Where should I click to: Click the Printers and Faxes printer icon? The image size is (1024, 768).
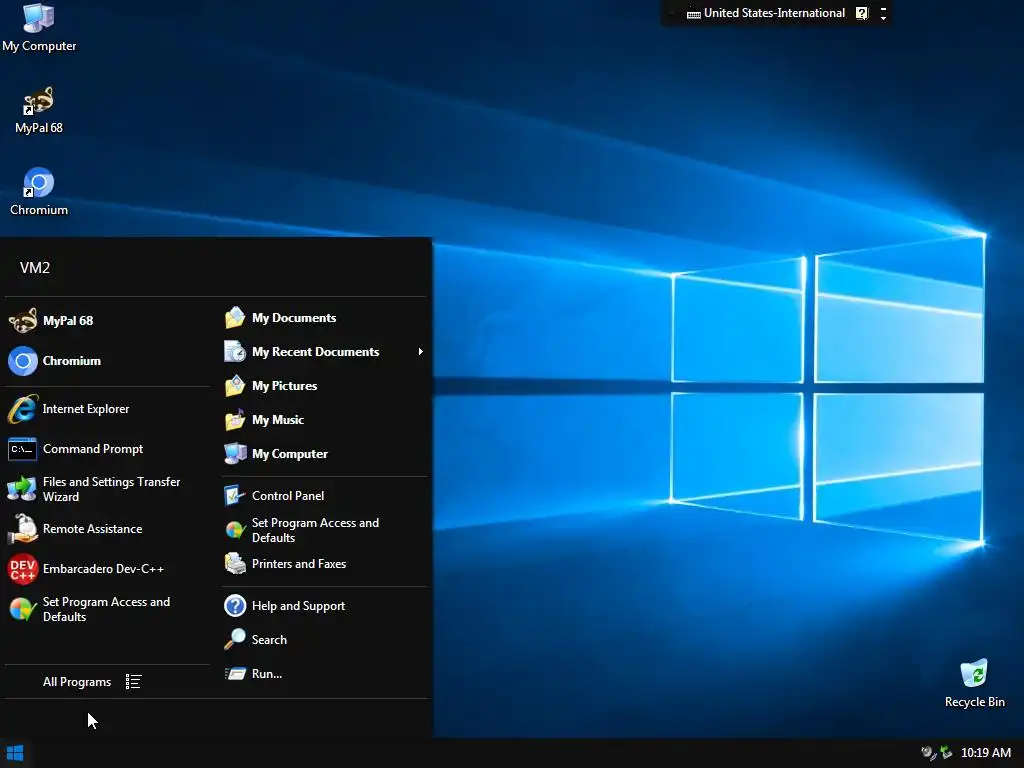click(x=234, y=564)
